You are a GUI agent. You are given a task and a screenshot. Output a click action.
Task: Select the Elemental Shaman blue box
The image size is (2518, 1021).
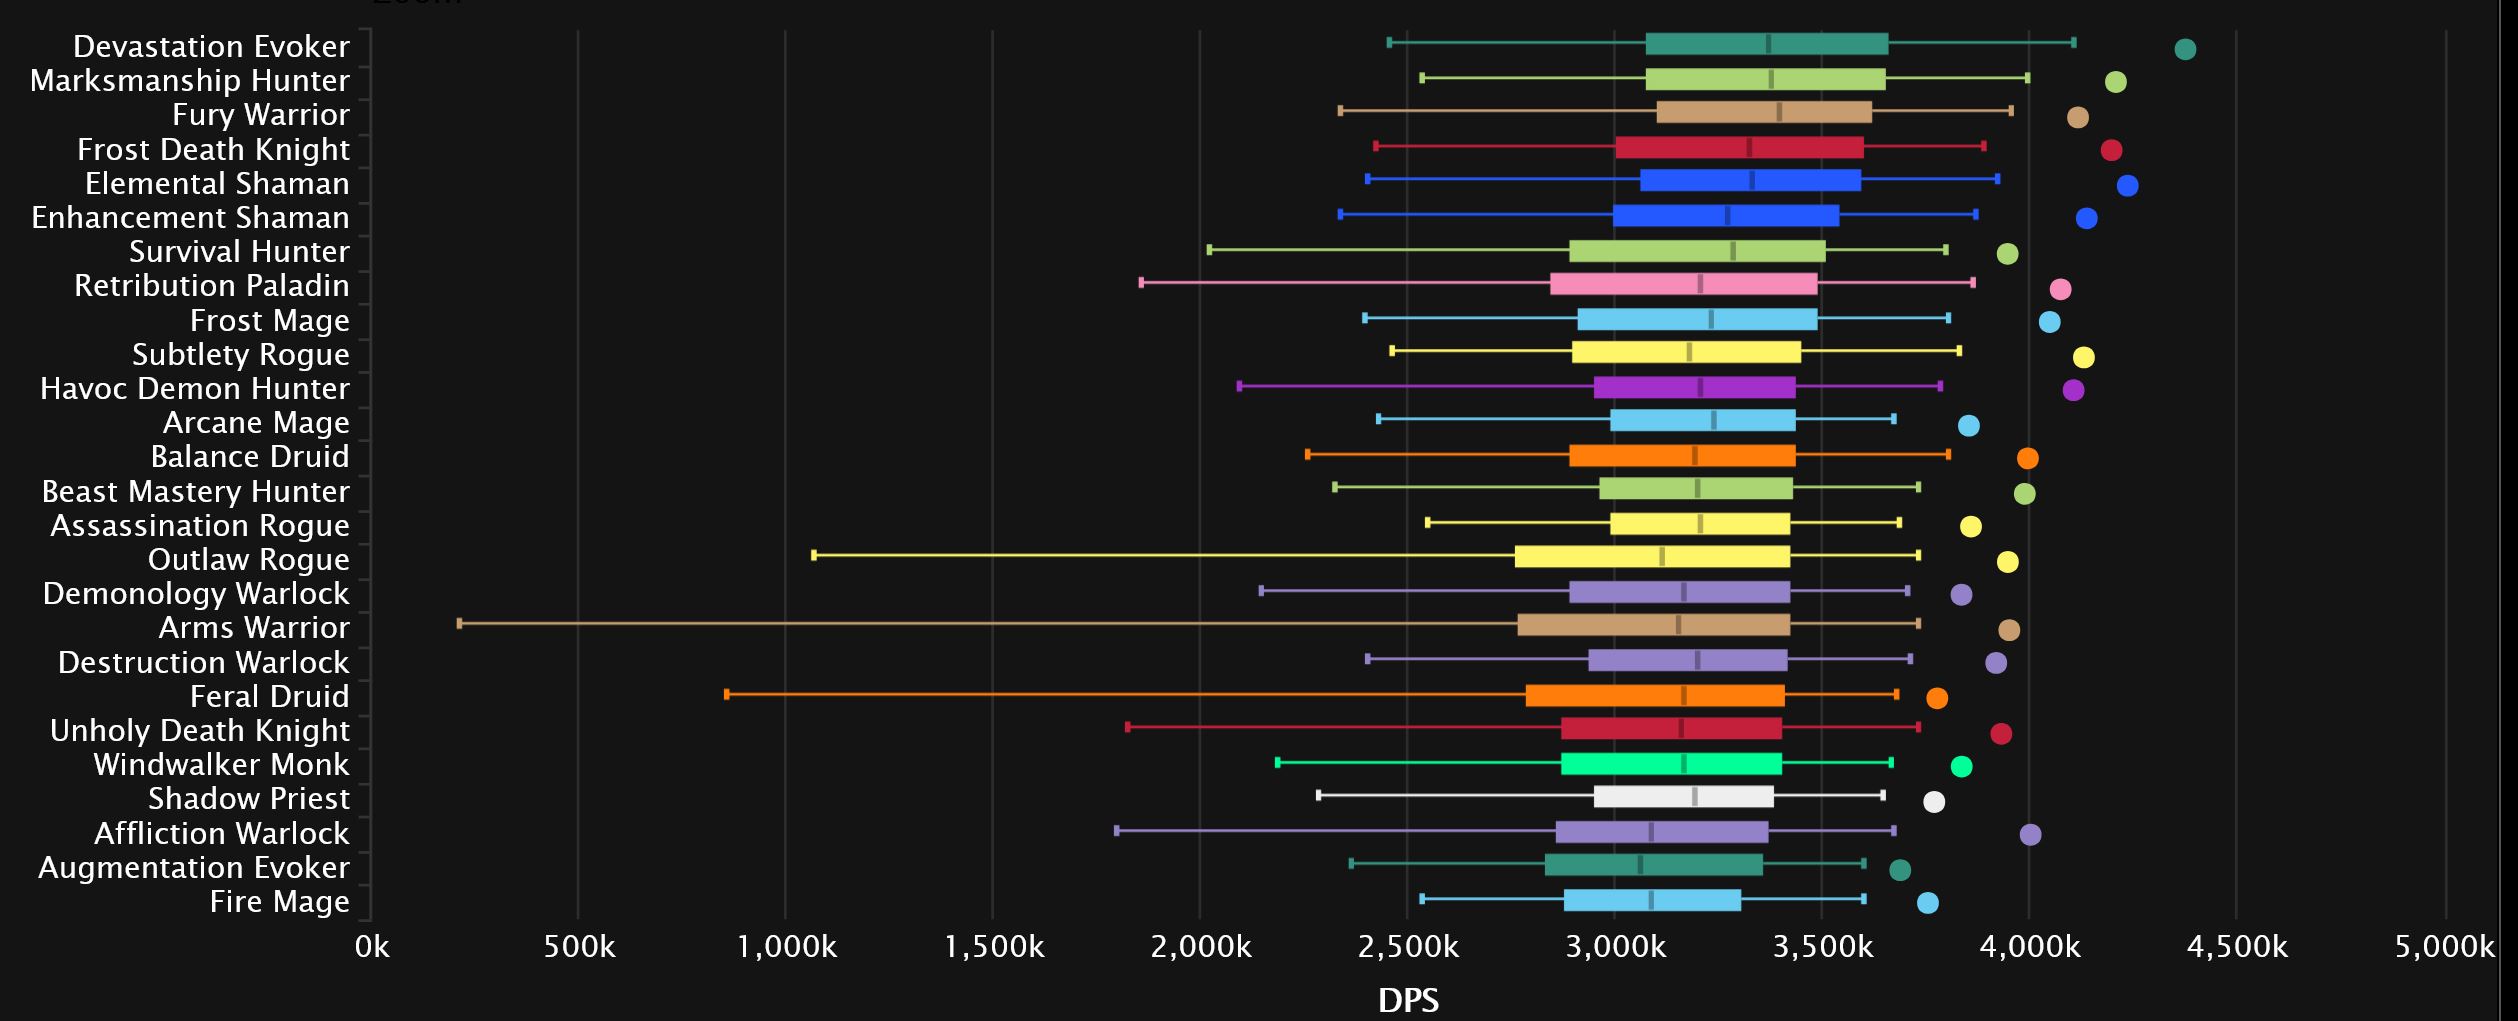pos(1750,180)
